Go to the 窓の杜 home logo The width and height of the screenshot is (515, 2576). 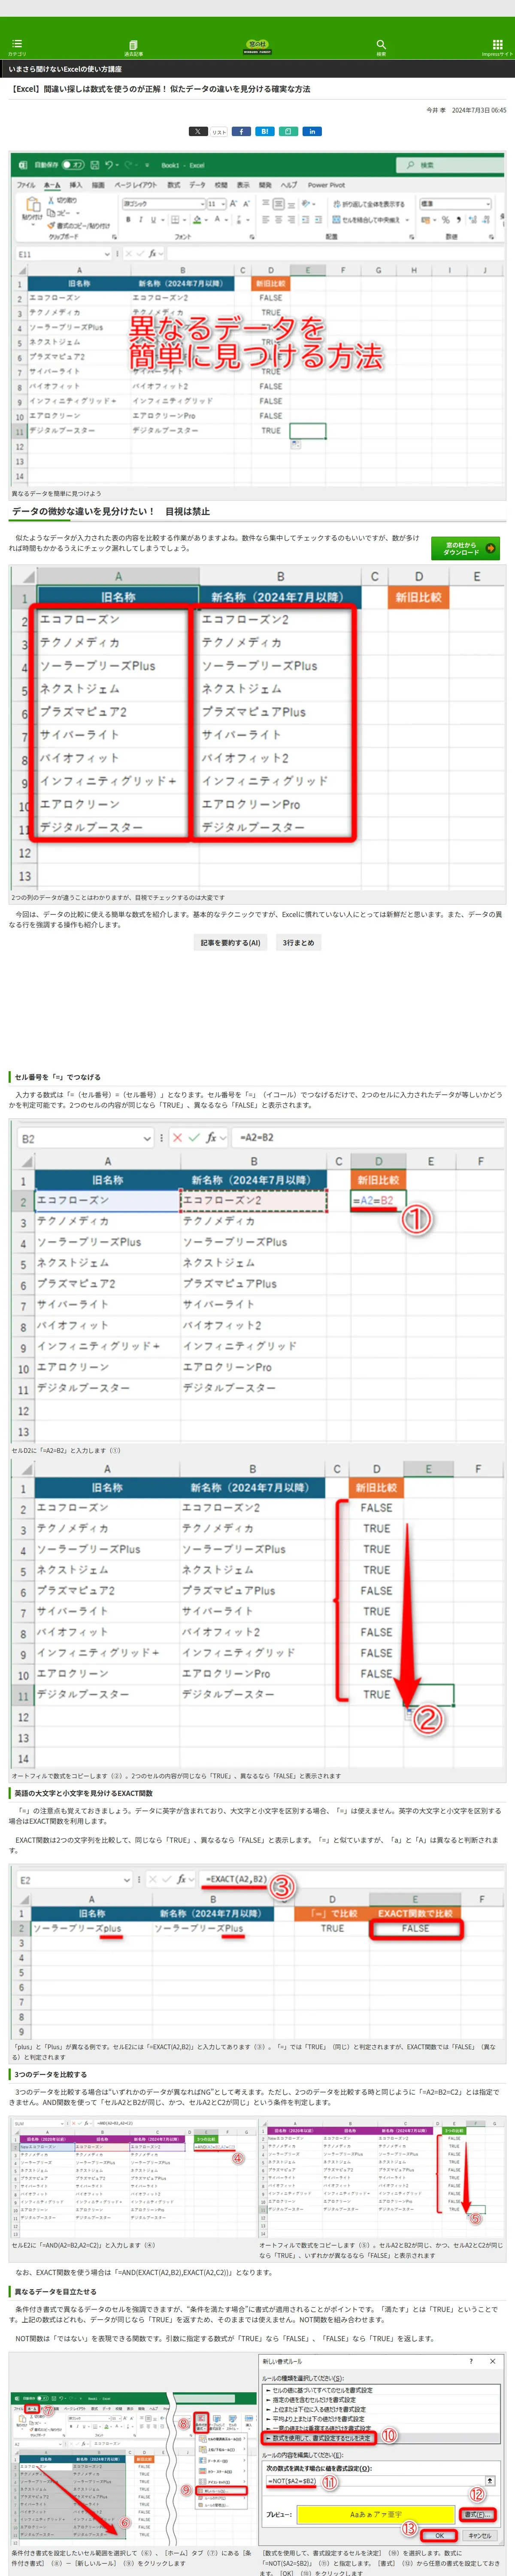point(257,46)
